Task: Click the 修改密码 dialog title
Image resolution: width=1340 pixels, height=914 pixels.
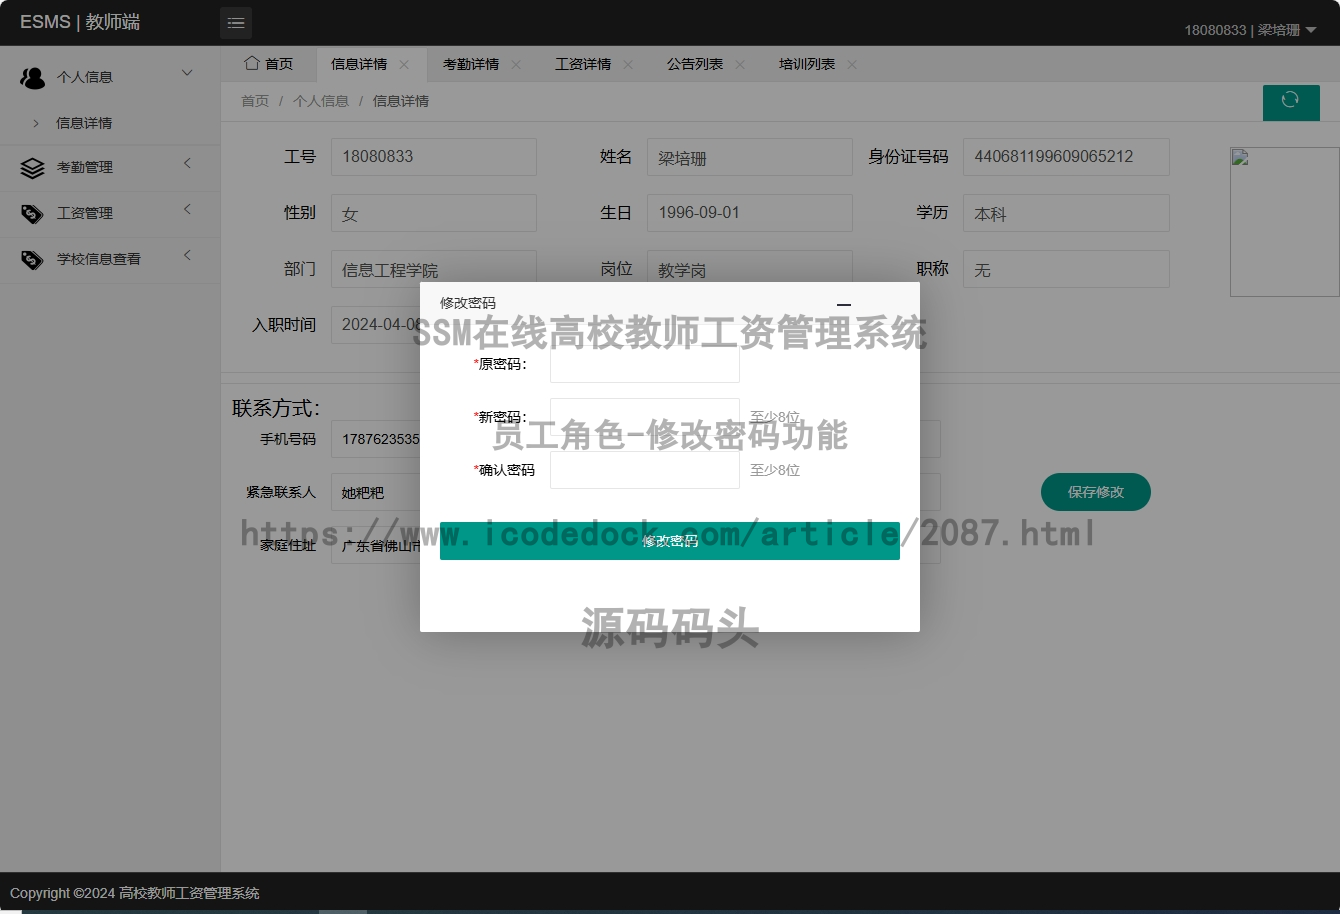Action: [x=468, y=303]
